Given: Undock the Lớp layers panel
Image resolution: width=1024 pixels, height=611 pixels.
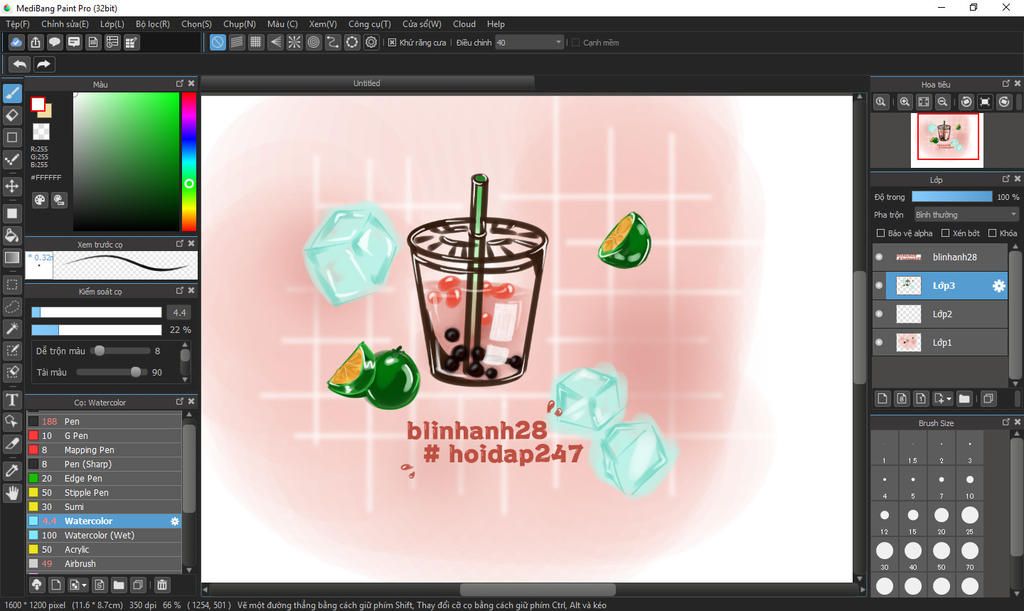Looking at the screenshot, I should point(1006,179).
